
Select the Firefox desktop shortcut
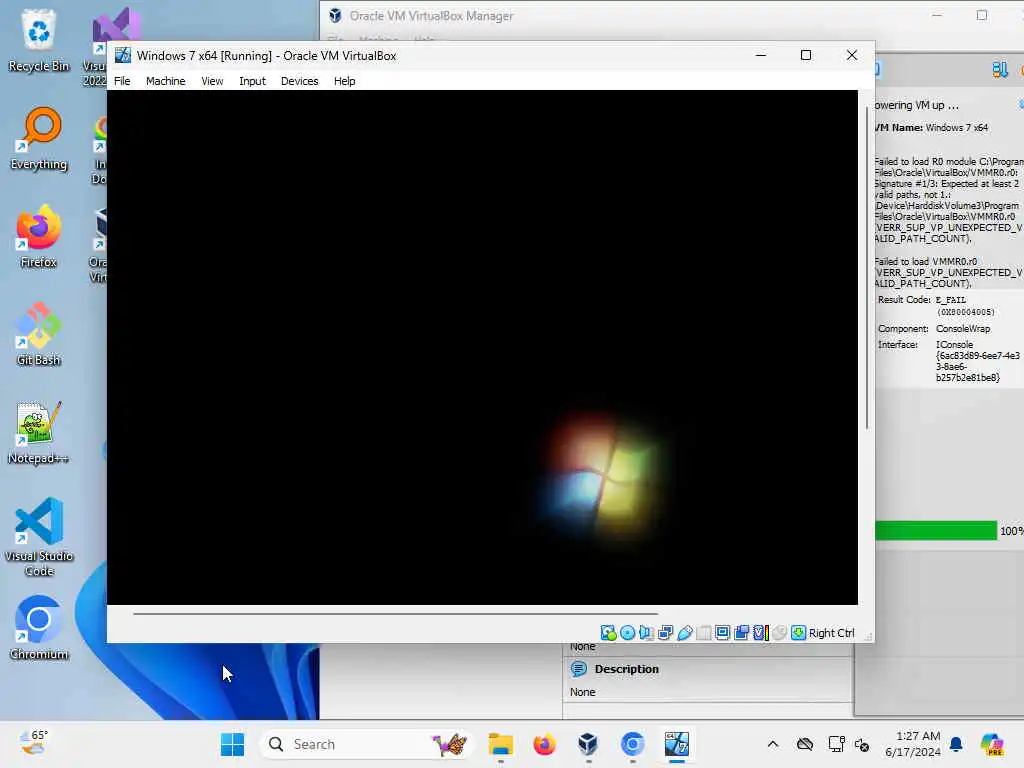click(x=39, y=236)
